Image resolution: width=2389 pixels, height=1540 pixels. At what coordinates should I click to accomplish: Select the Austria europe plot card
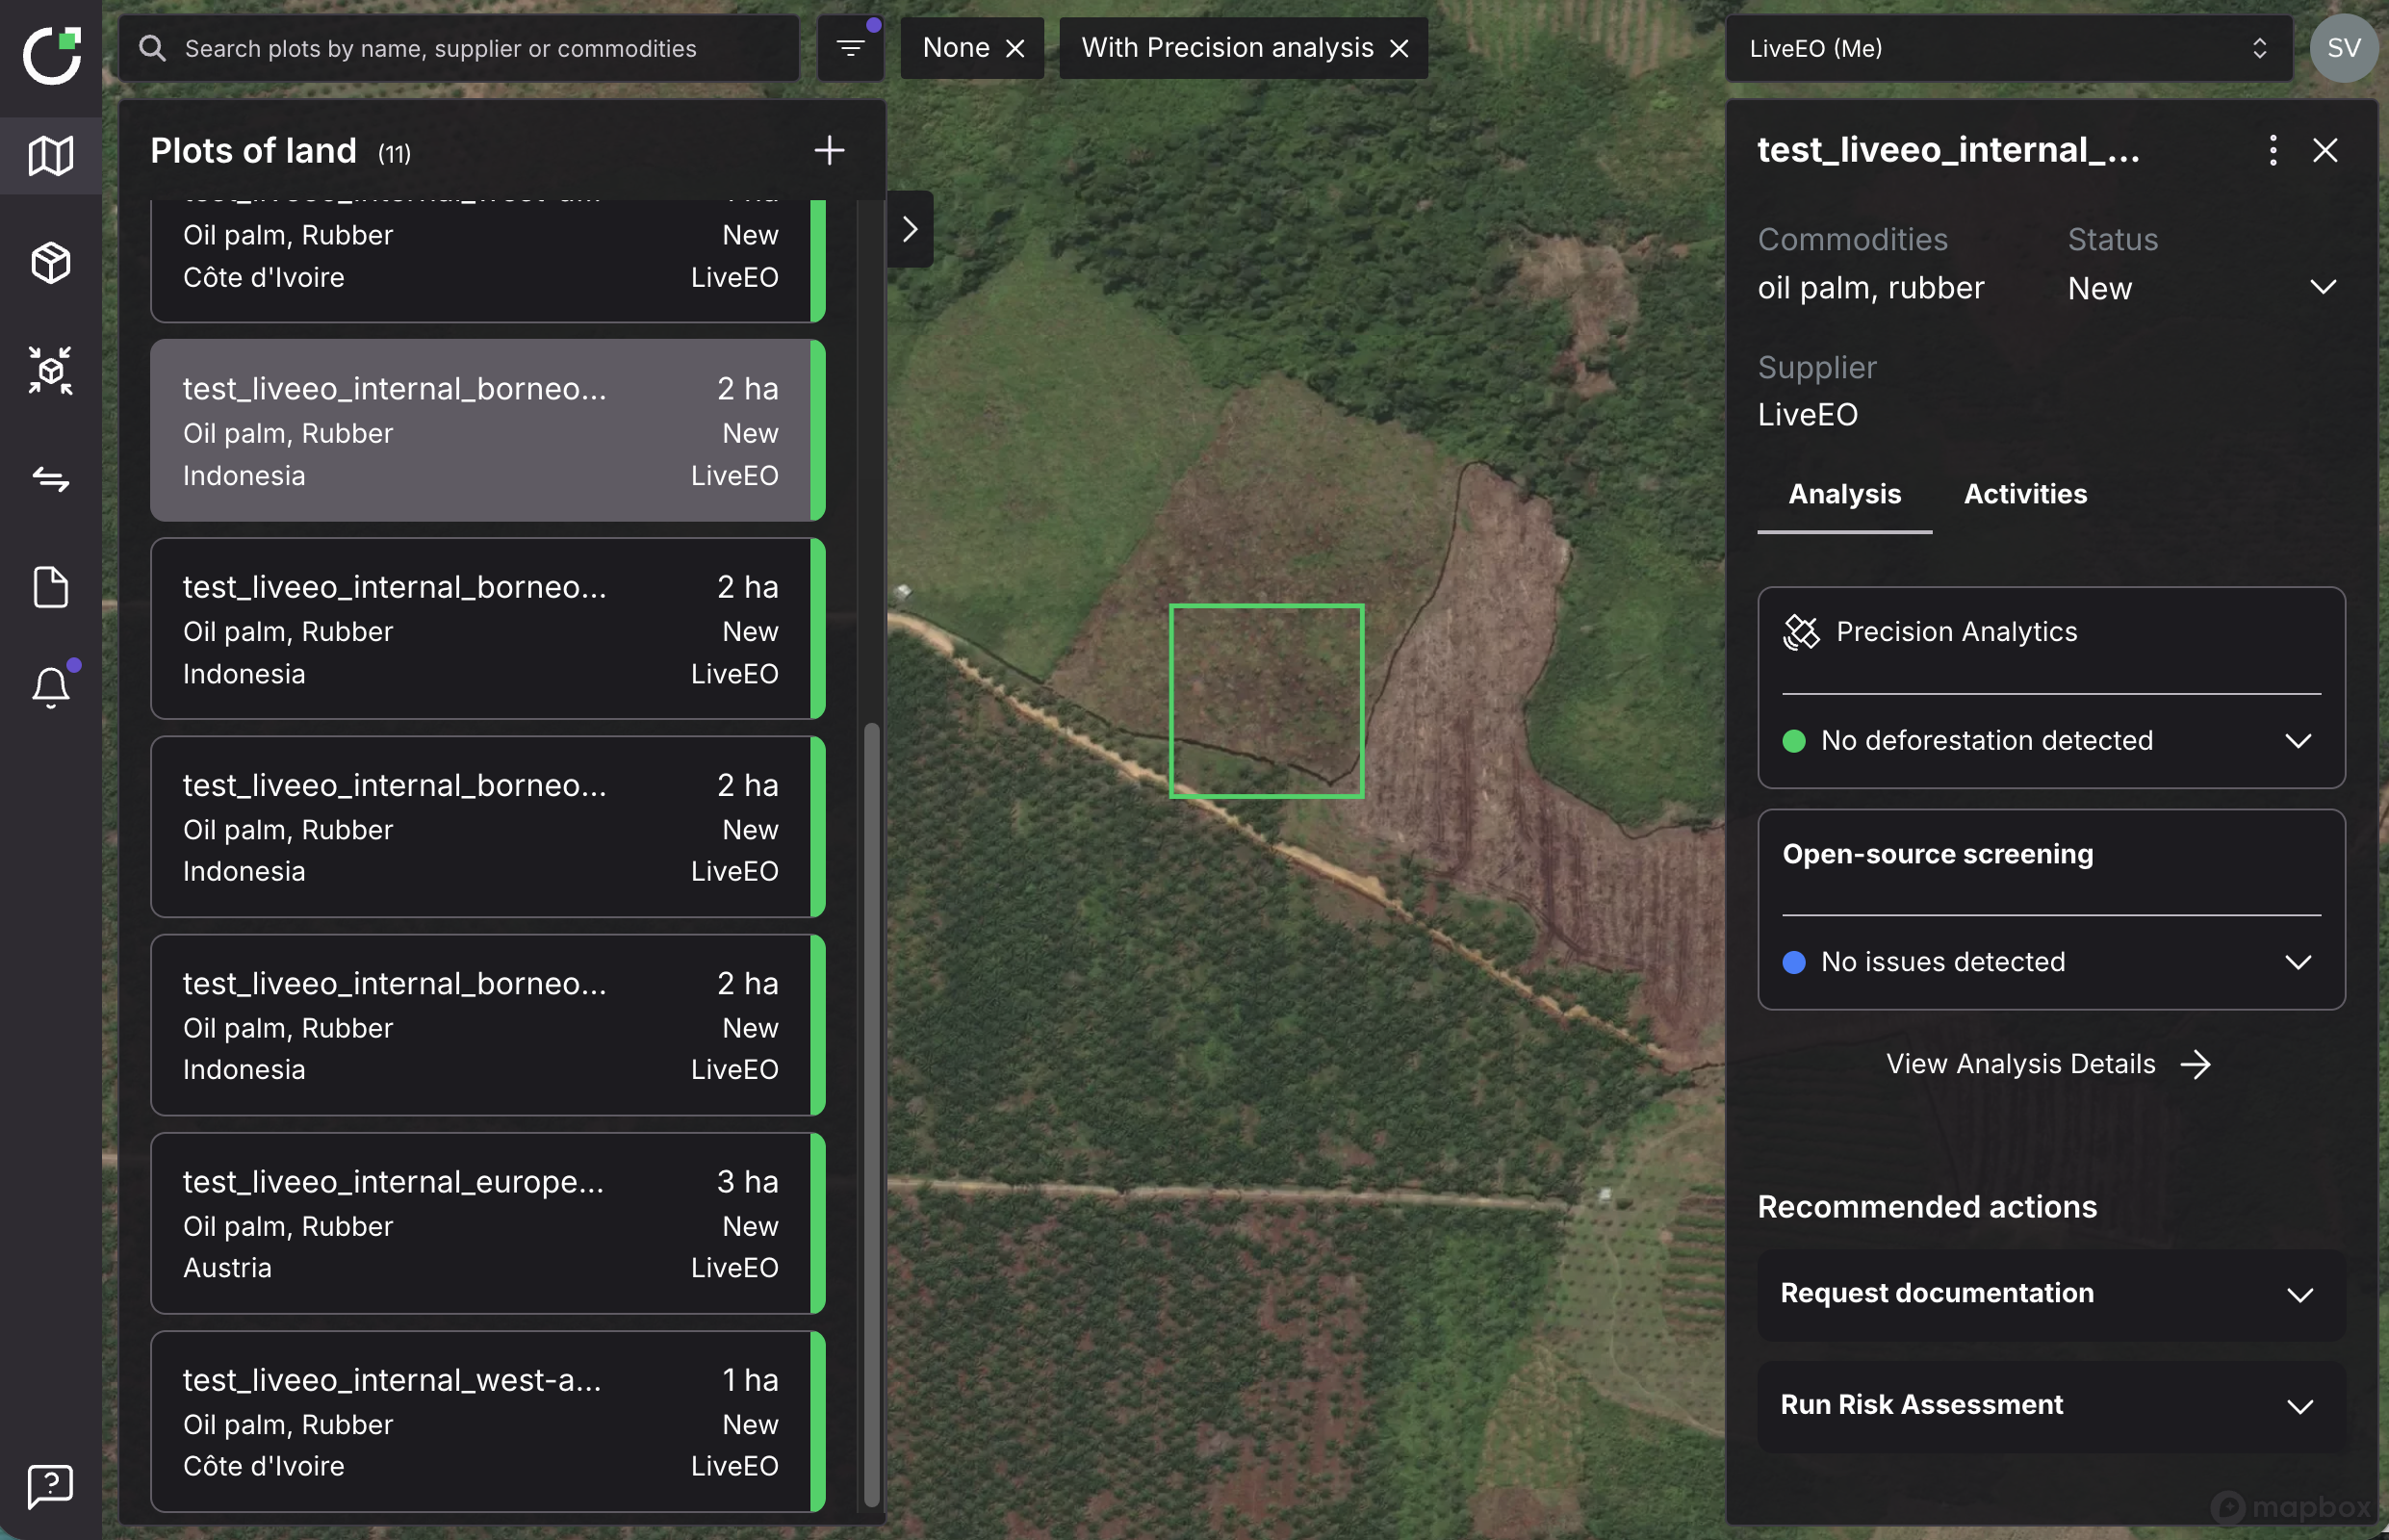coord(480,1224)
